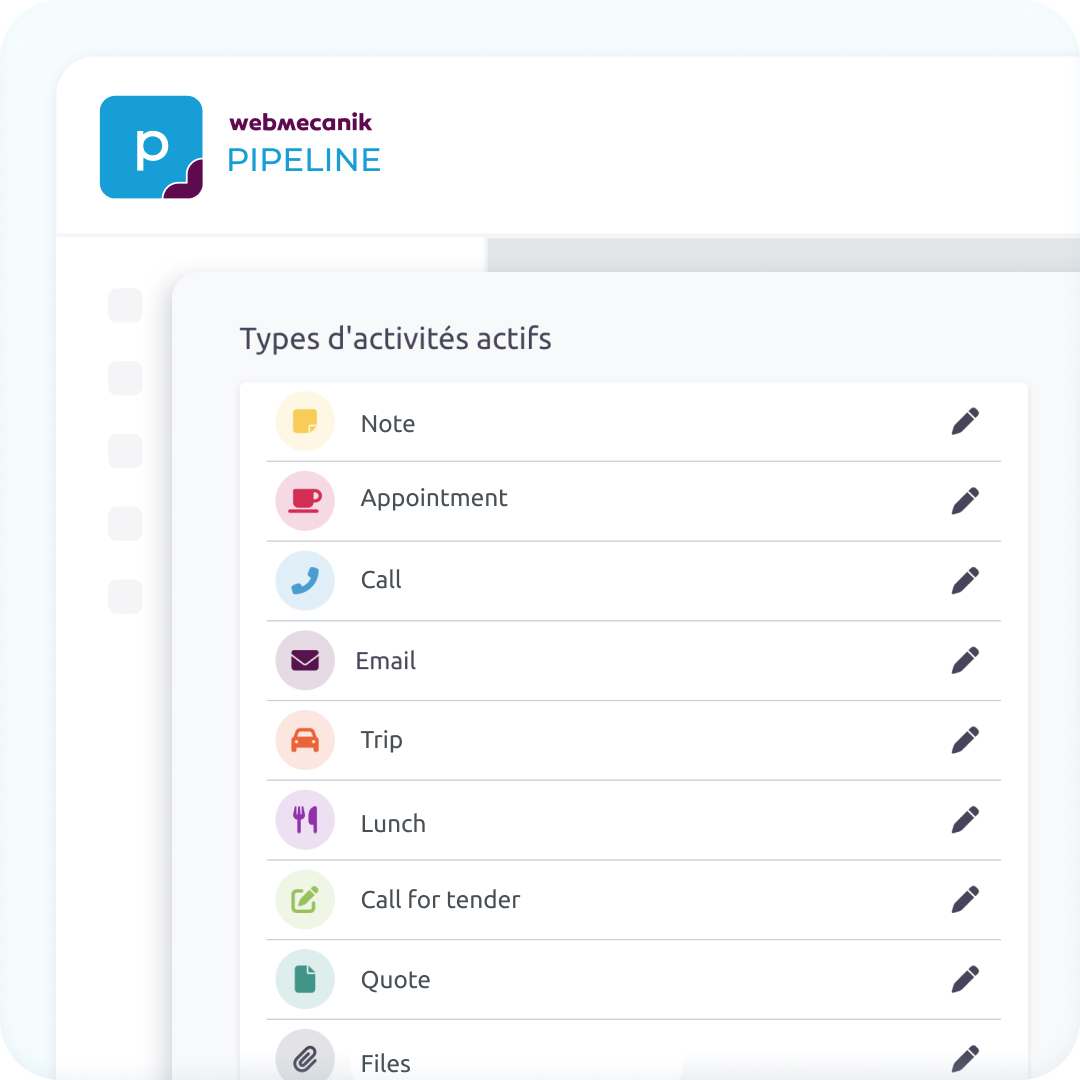
Task: Click the Quote document icon
Action: point(305,979)
